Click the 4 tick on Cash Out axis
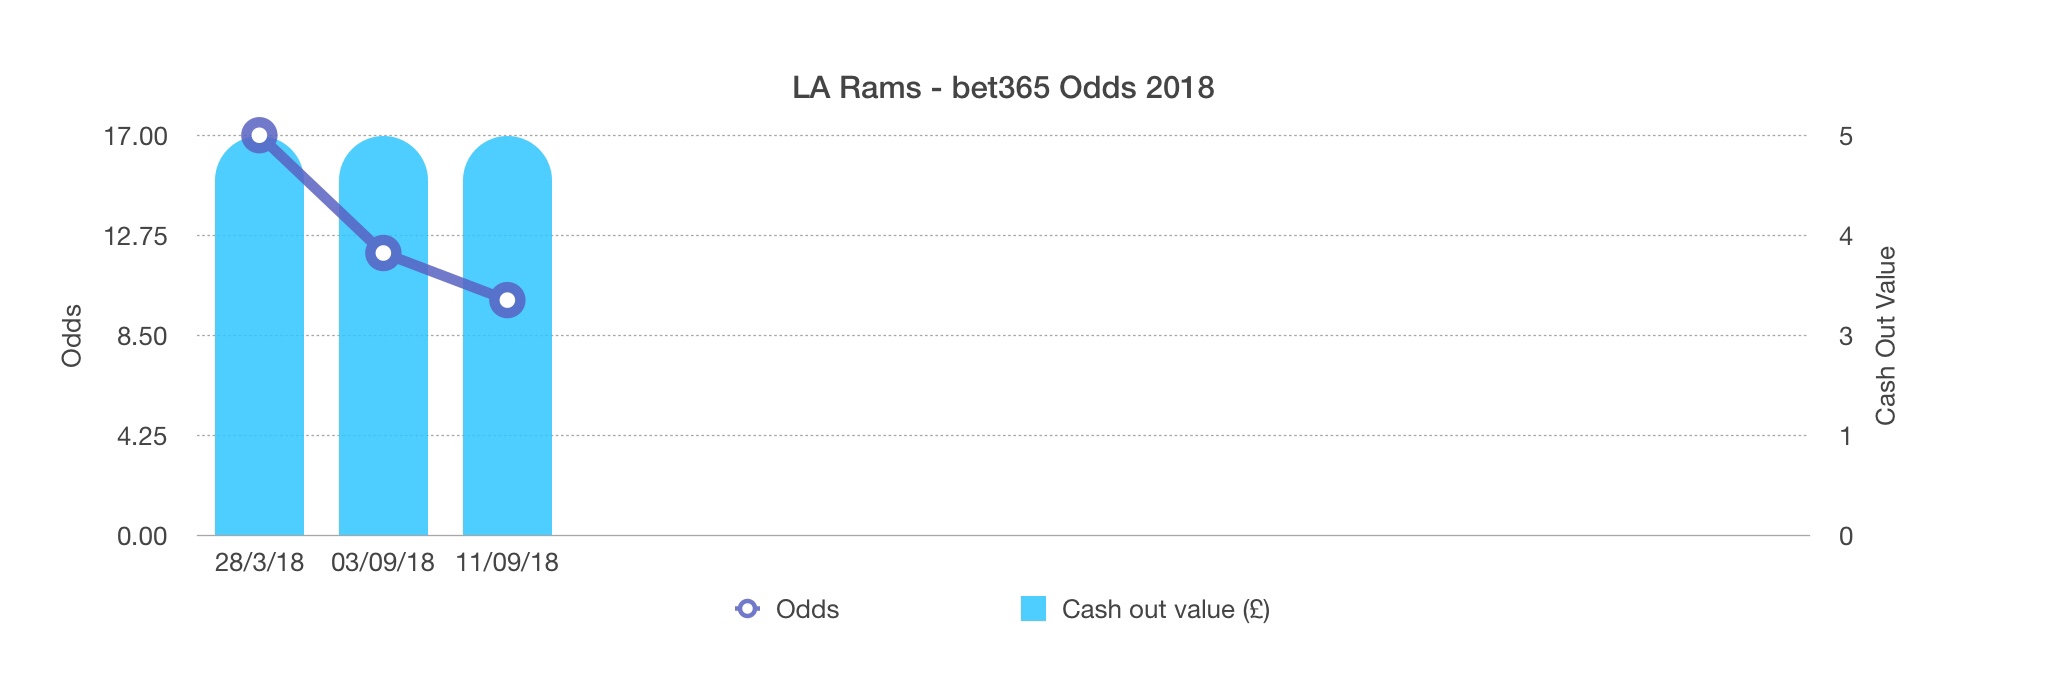2048x694 pixels. coord(1846,236)
